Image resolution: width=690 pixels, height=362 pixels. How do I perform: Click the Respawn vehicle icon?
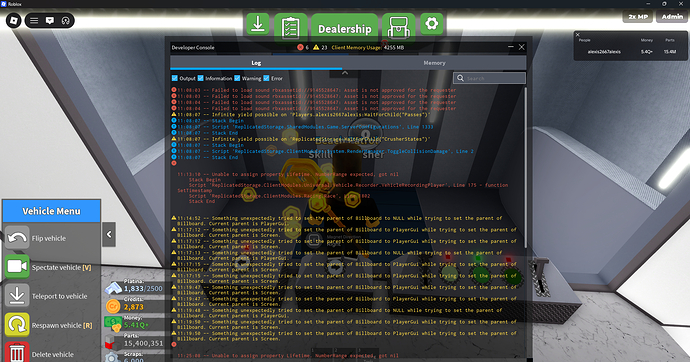17,325
